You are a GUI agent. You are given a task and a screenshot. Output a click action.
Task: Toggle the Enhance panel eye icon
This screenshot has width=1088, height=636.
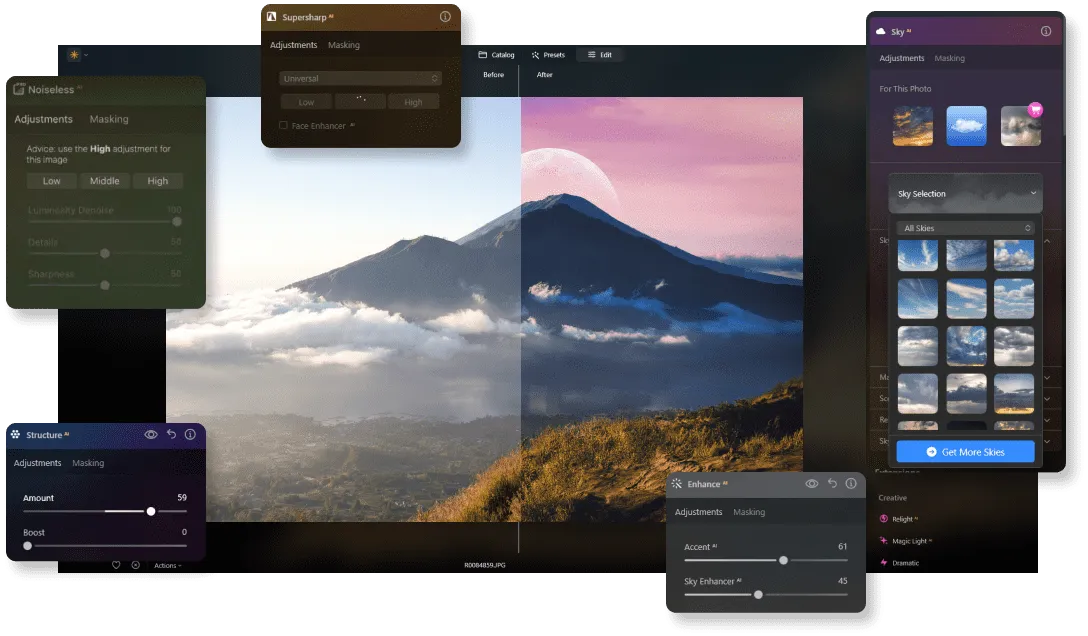click(x=812, y=484)
